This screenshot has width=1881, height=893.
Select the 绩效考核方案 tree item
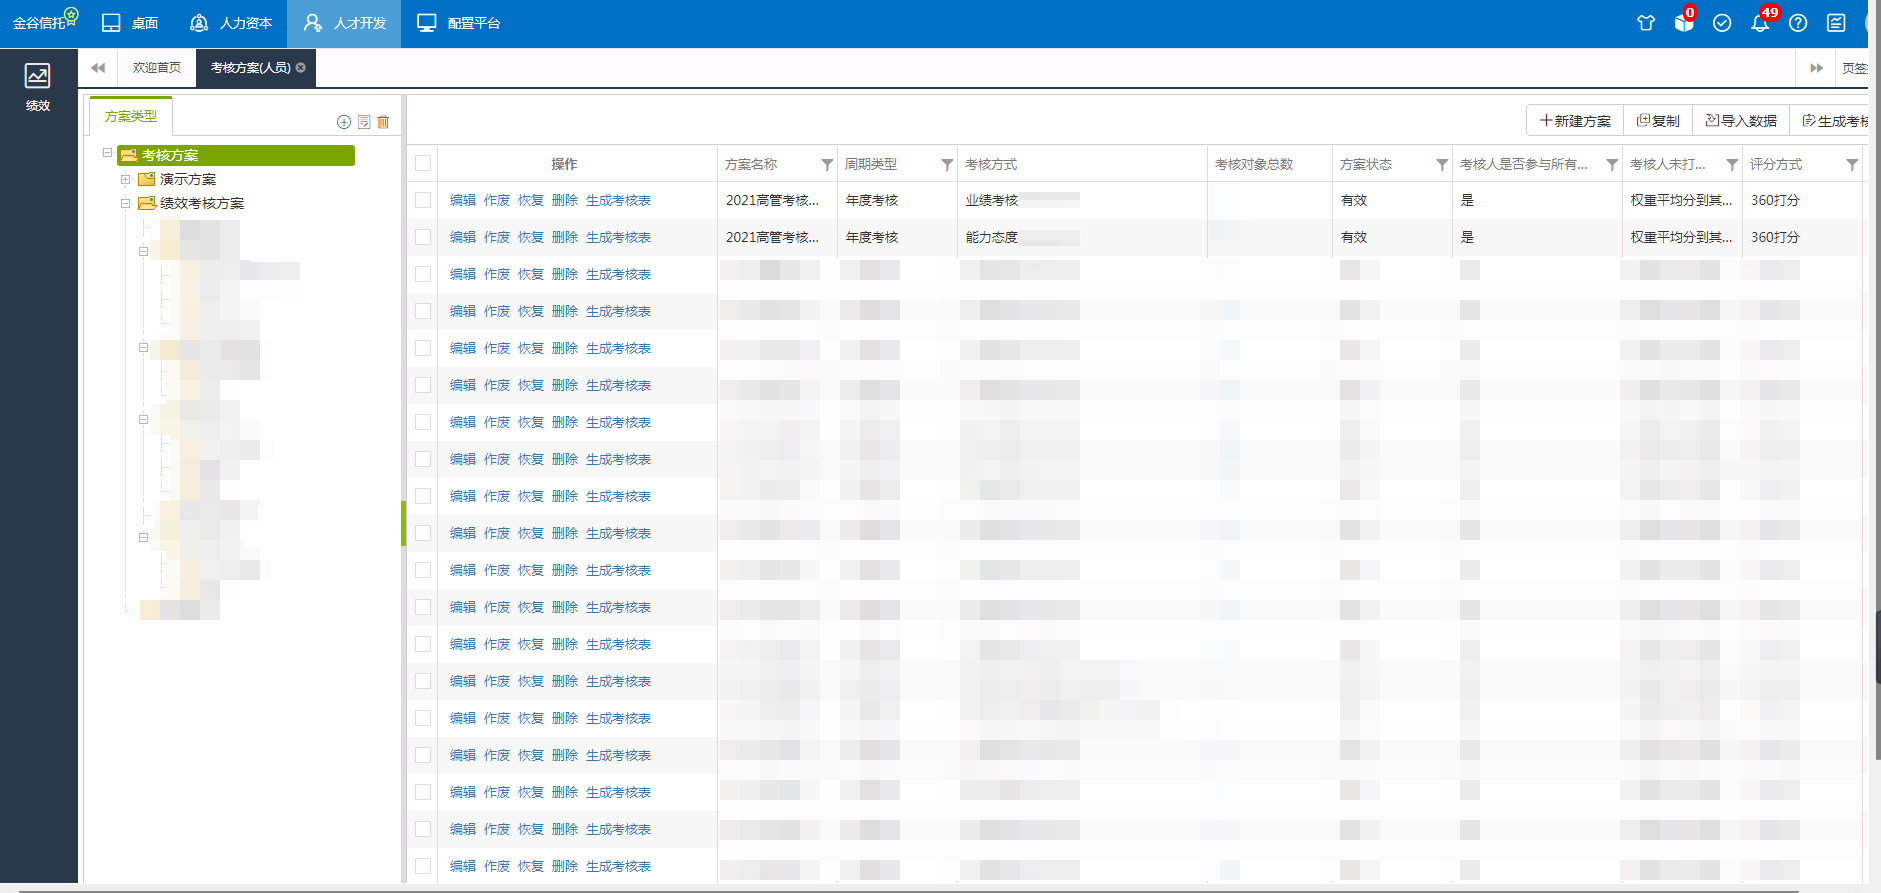pos(202,203)
